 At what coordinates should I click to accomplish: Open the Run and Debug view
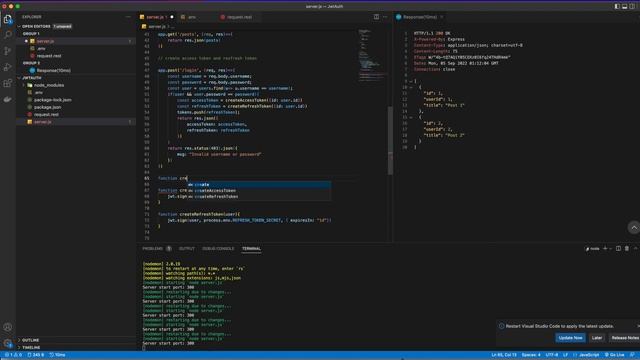coord(8,67)
